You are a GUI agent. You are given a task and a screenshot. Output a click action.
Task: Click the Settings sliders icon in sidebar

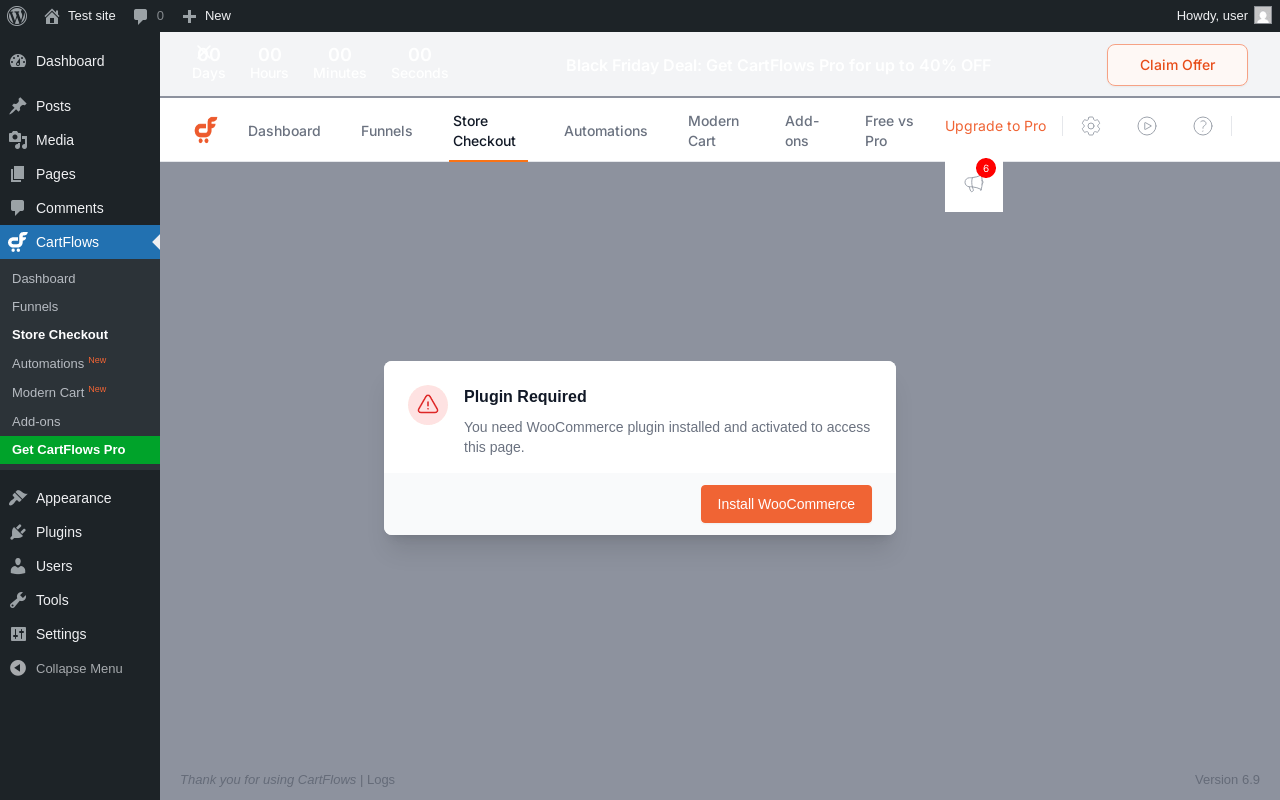[x=18, y=634]
